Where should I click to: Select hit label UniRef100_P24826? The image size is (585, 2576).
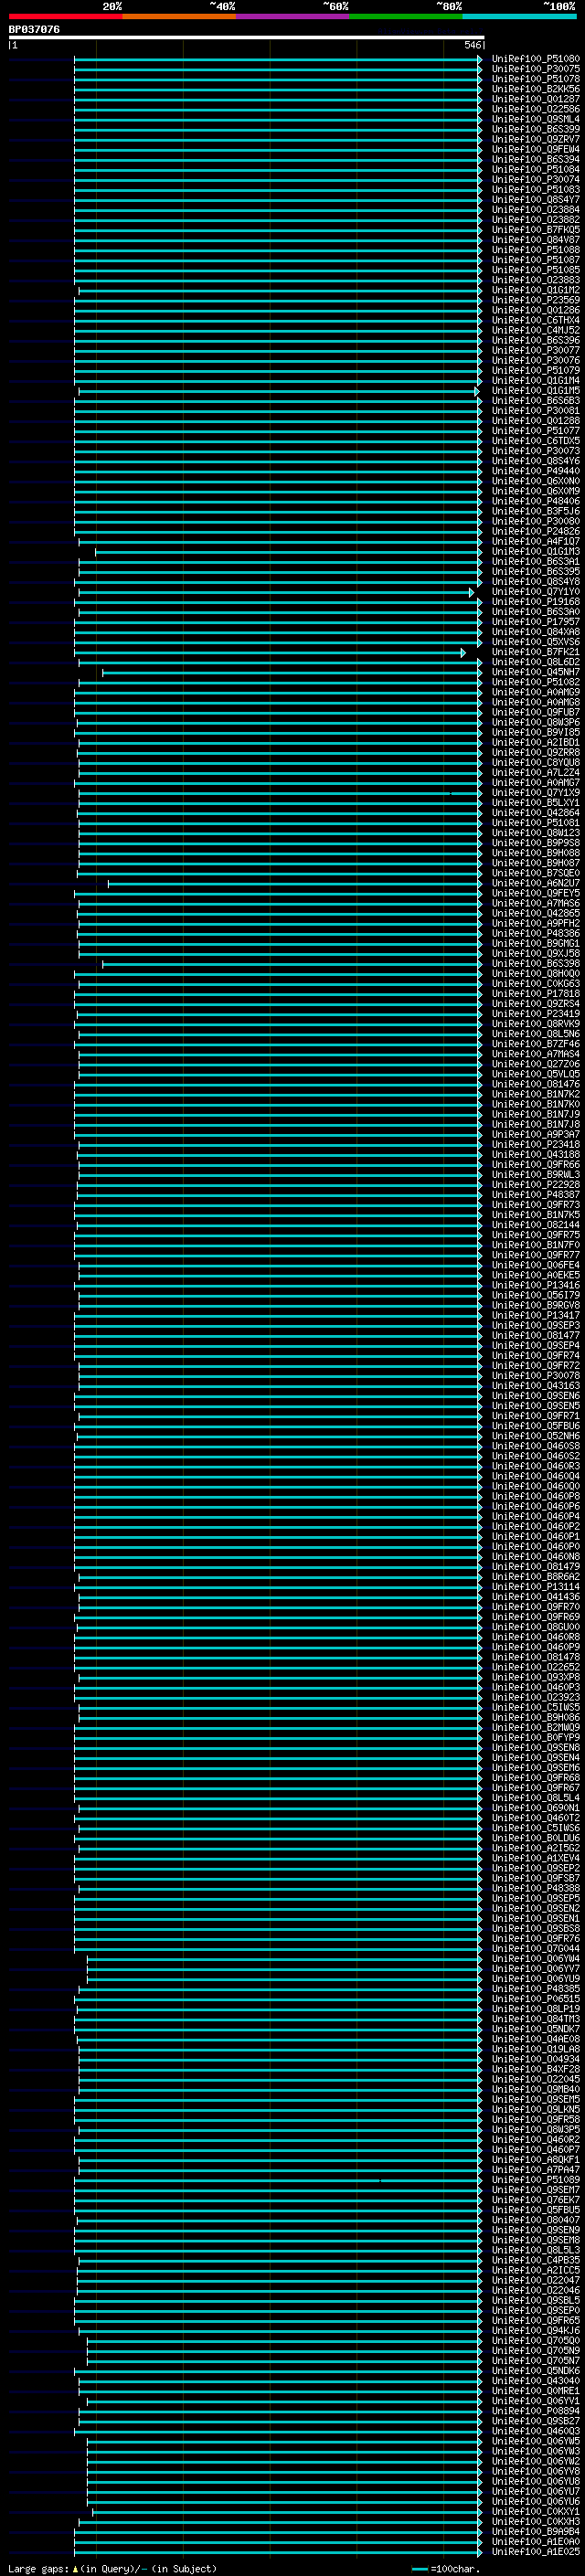(x=535, y=531)
